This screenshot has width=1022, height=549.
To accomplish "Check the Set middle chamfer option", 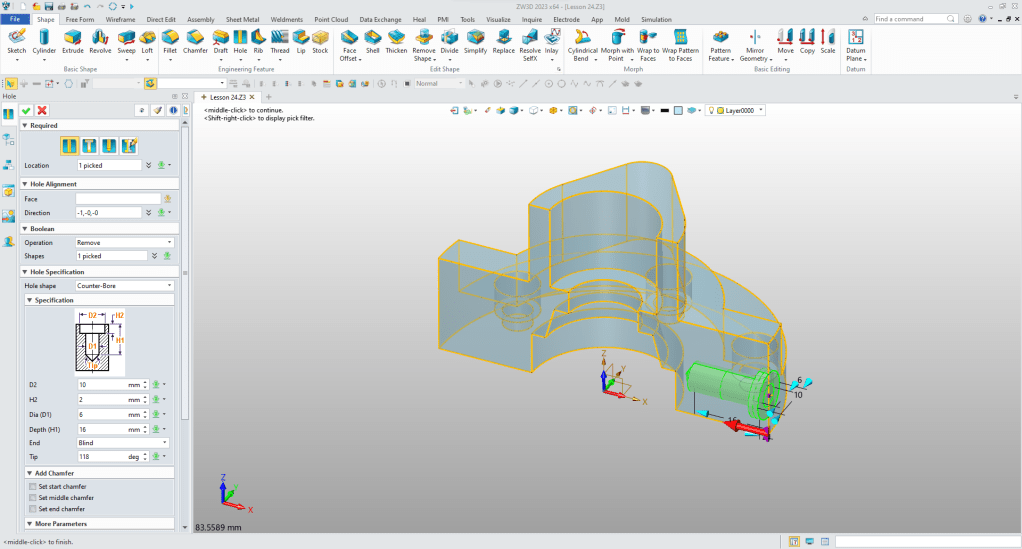I will point(33,497).
